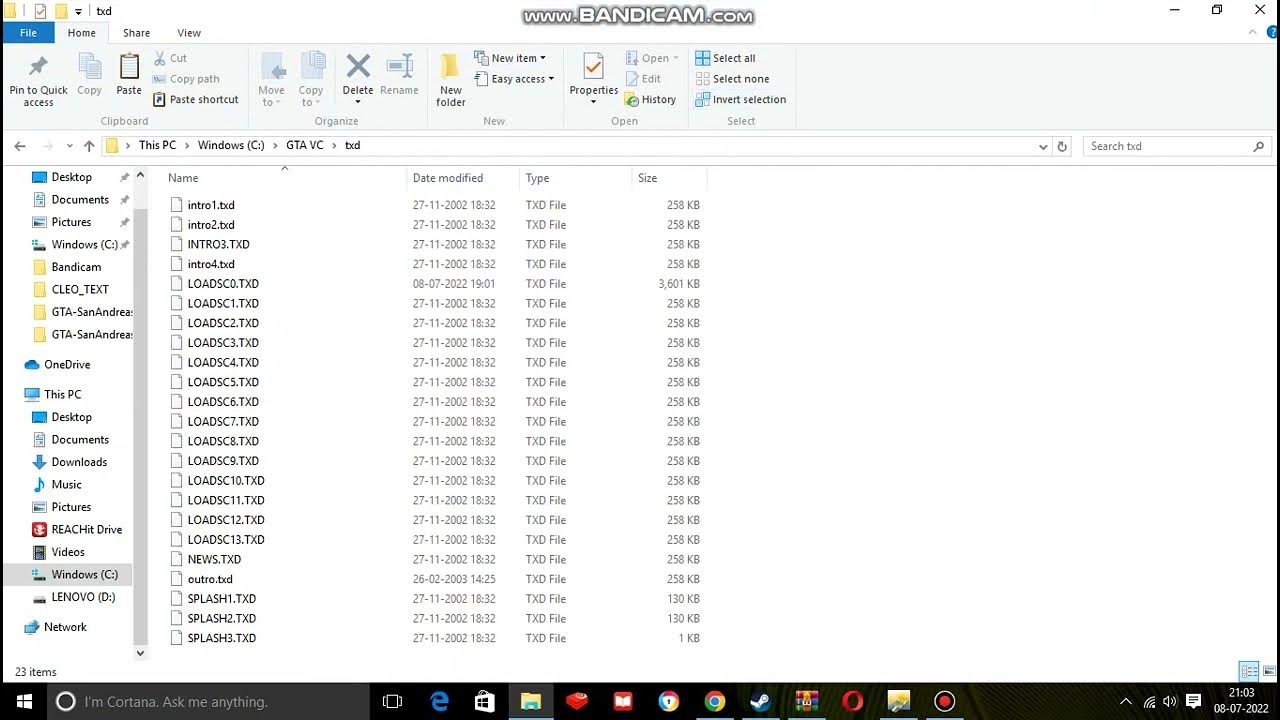The width and height of the screenshot is (1280, 720).
Task: Sort by the Name column header
Action: tap(183, 178)
